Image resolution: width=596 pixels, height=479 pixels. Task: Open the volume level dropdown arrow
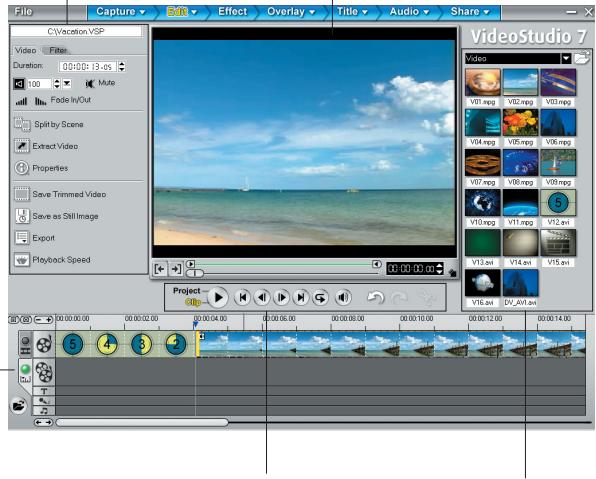click(67, 83)
